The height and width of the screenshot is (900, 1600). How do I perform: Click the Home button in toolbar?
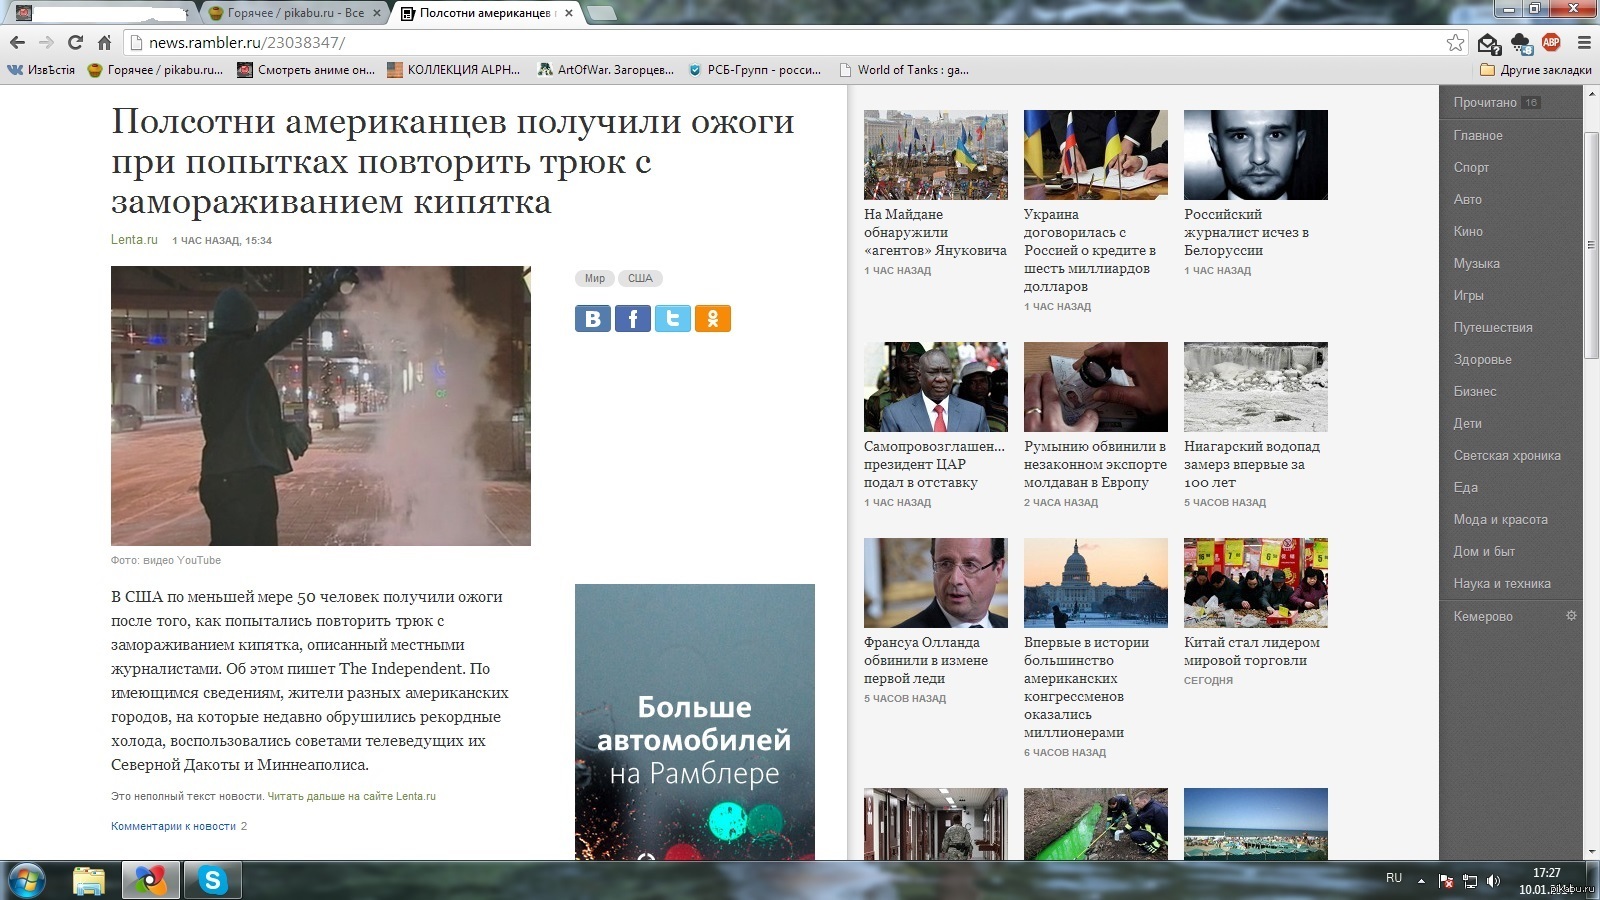point(104,42)
